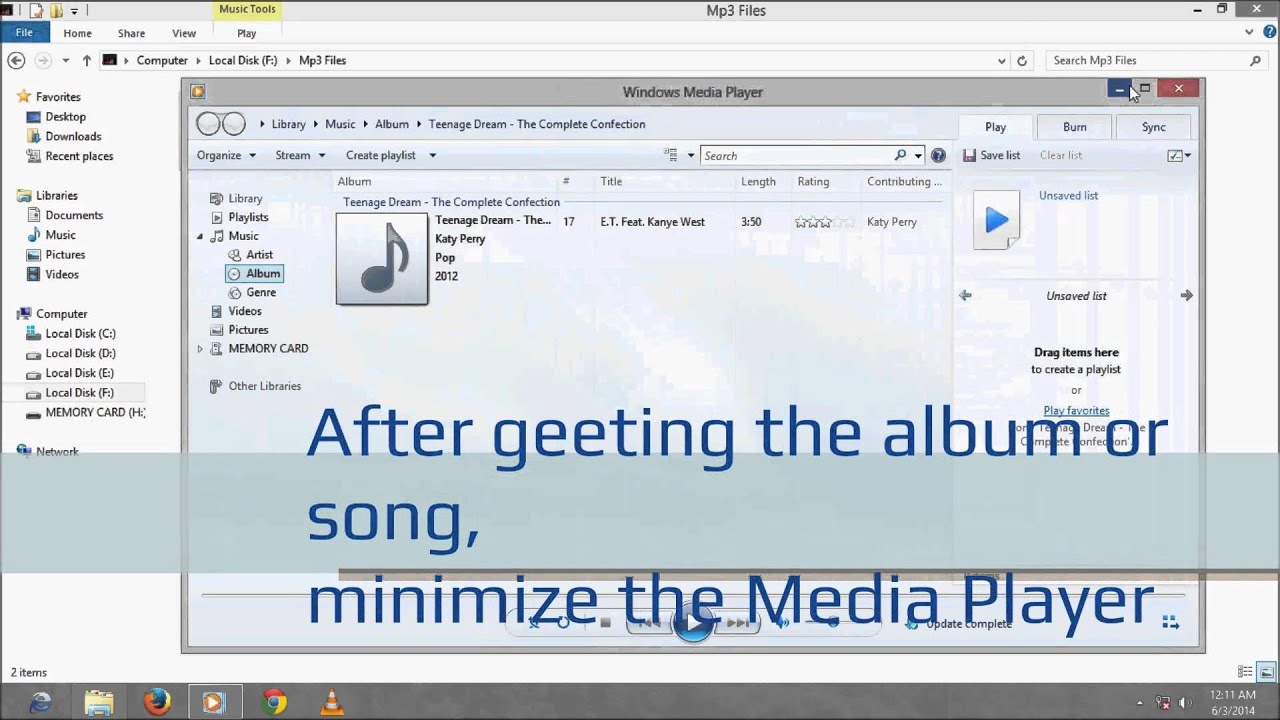This screenshot has width=1280, height=720.
Task: Open the View ribbon tab in Explorer
Action: (x=184, y=33)
